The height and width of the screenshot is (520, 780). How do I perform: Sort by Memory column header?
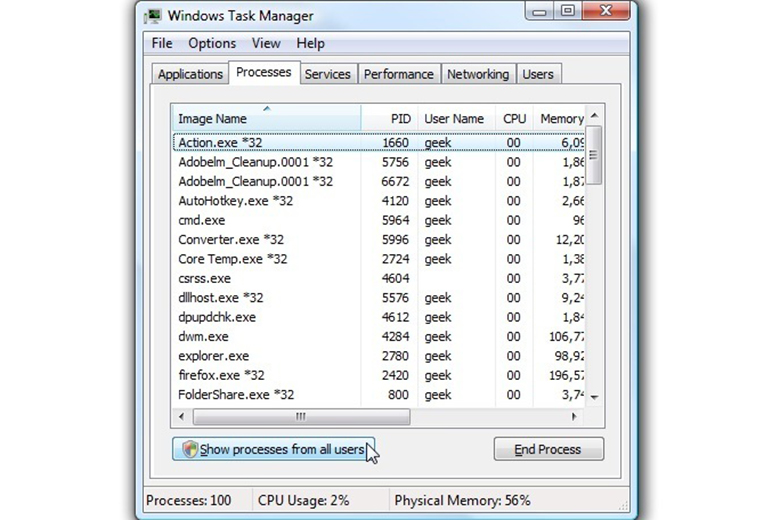(x=559, y=118)
